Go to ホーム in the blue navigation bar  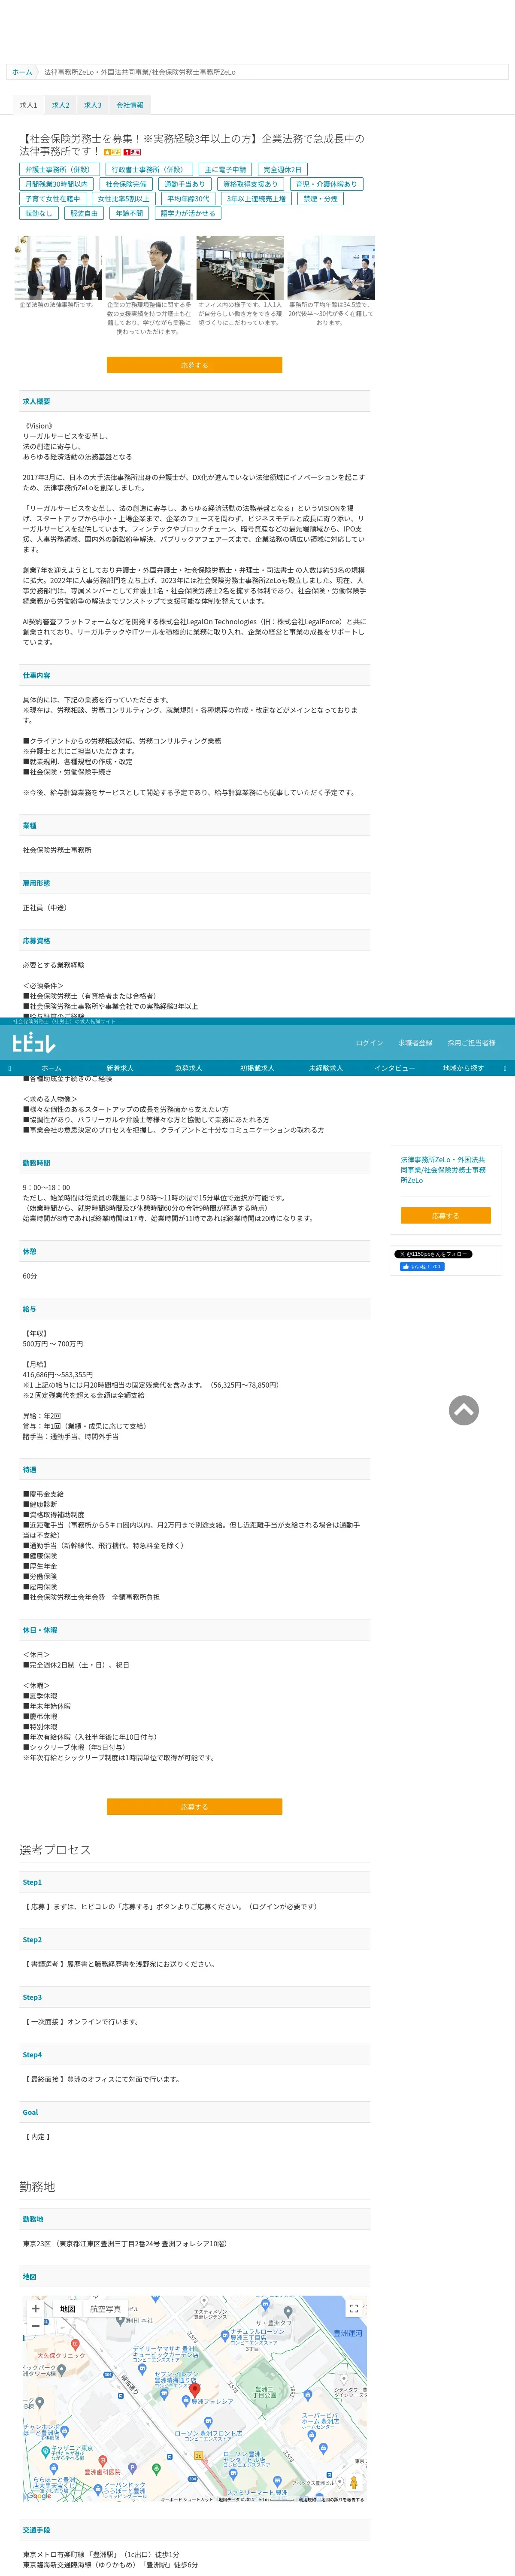(x=51, y=1068)
